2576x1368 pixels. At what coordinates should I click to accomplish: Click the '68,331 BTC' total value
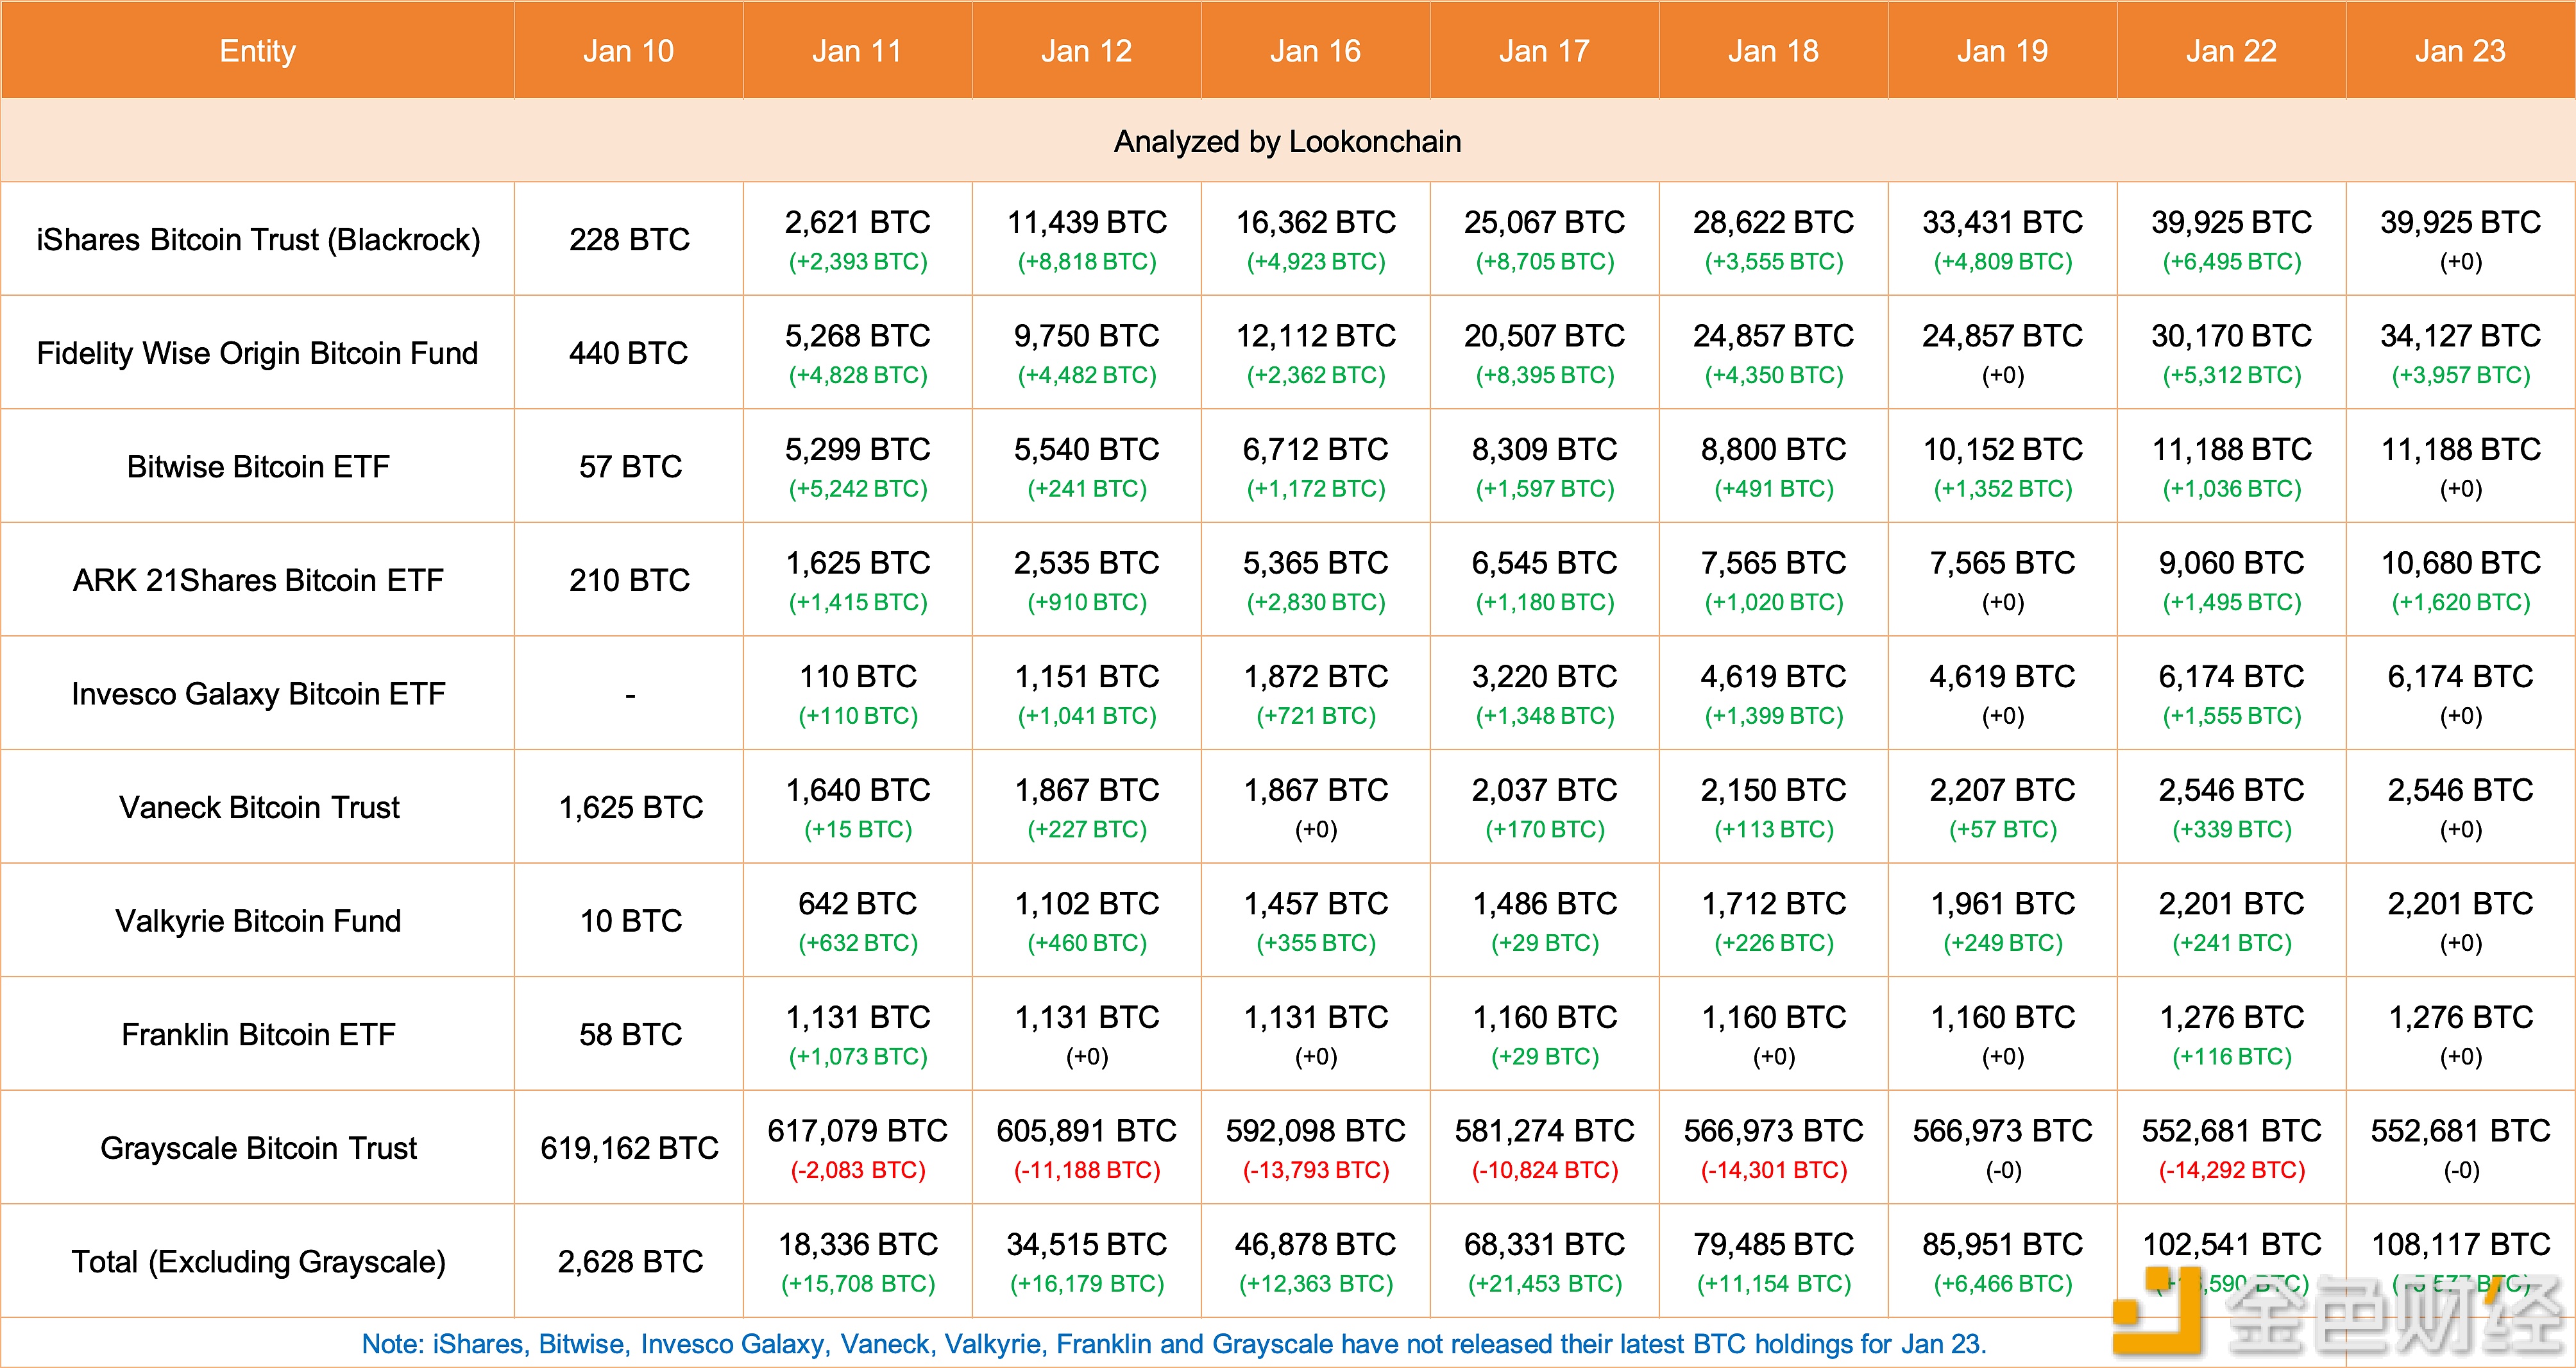(1544, 1244)
